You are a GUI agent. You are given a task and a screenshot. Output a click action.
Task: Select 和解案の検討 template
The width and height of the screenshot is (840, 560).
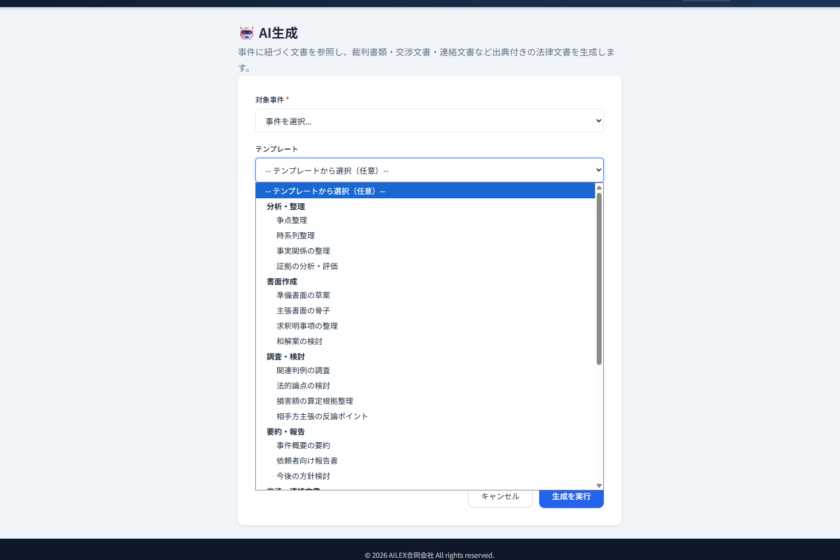tap(299, 341)
